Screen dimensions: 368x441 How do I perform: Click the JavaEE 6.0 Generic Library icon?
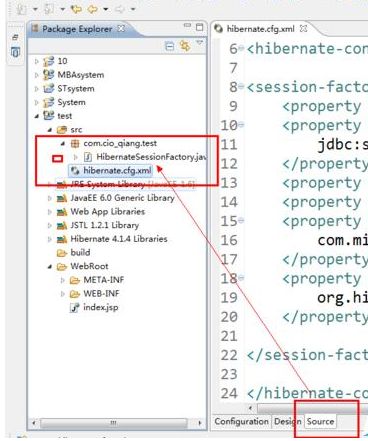coord(62,198)
